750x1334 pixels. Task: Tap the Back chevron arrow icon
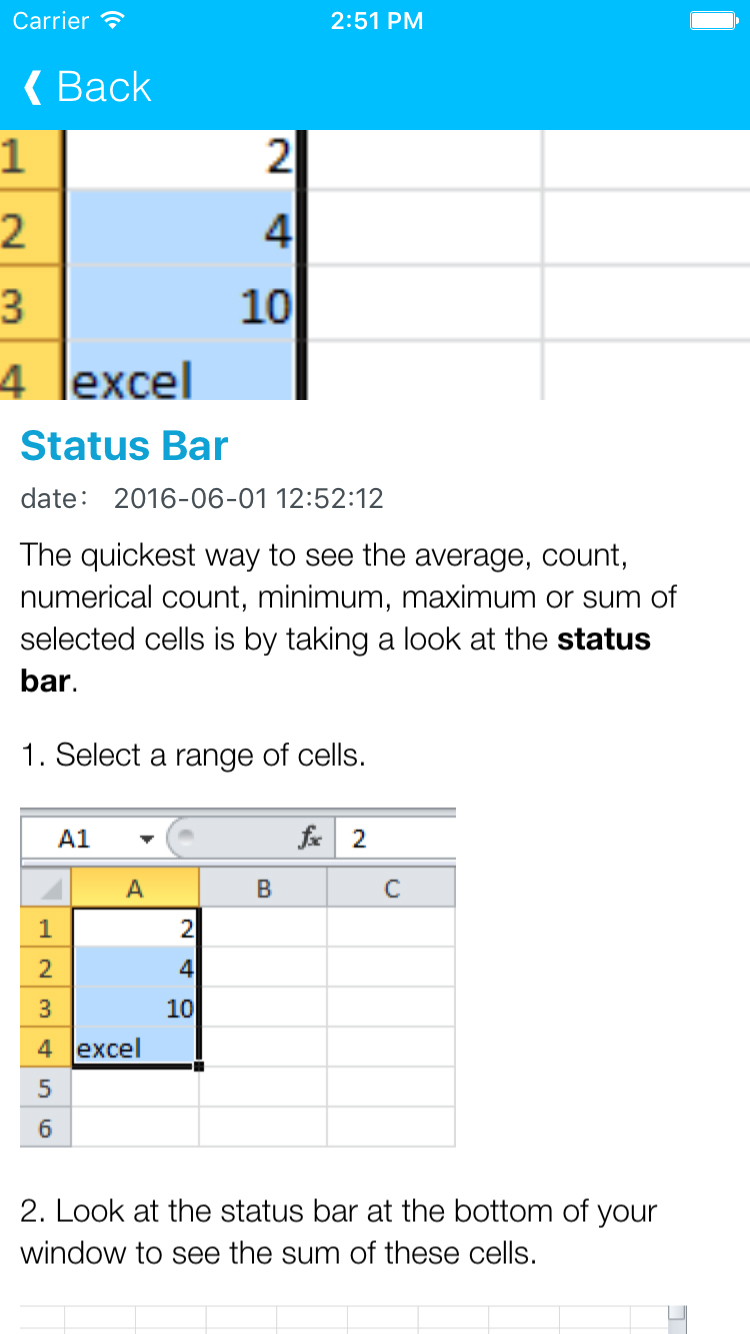coord(33,87)
